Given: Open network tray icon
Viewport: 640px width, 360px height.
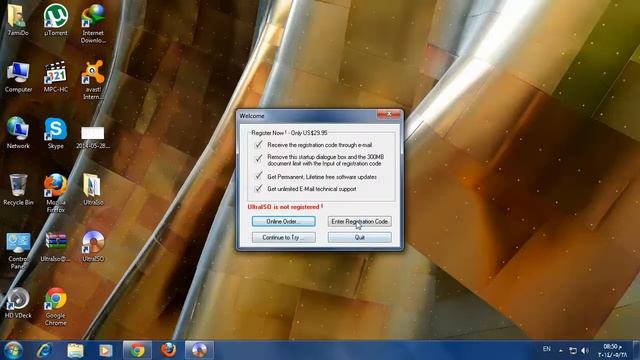Looking at the screenshot, I should tap(573, 350).
